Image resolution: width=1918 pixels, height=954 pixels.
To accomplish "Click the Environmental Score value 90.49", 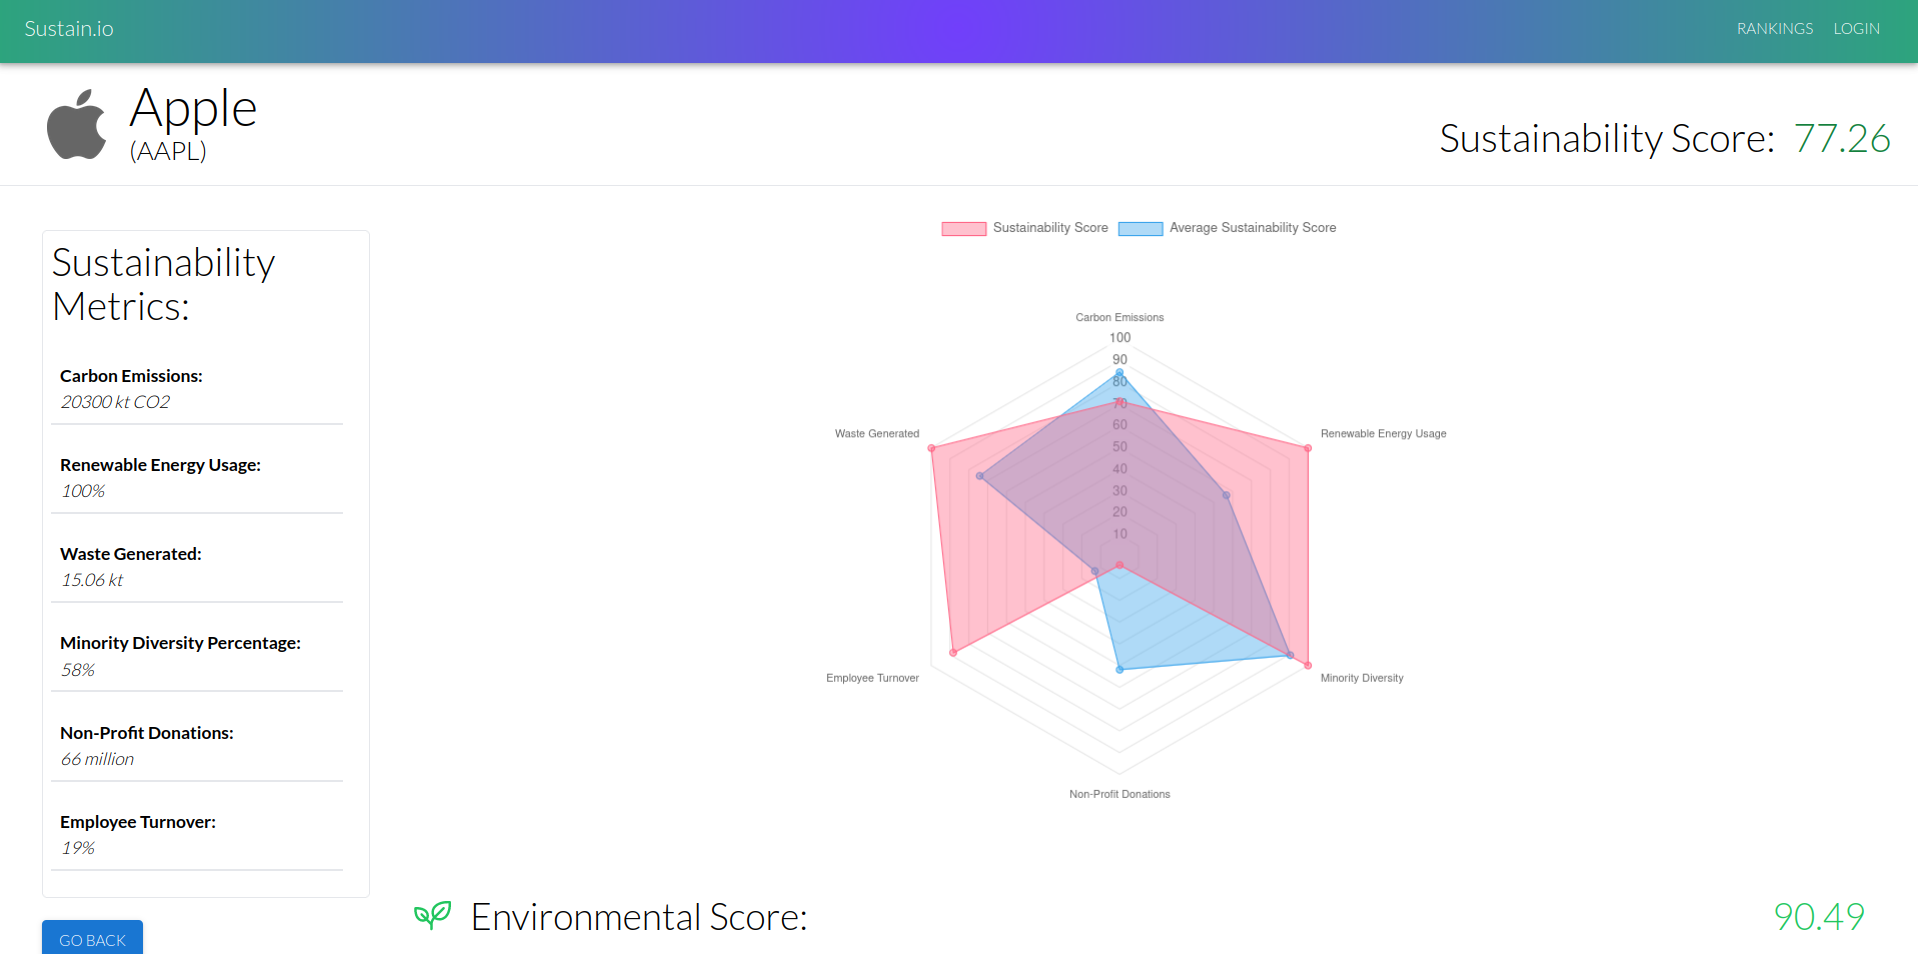I will point(1819,916).
